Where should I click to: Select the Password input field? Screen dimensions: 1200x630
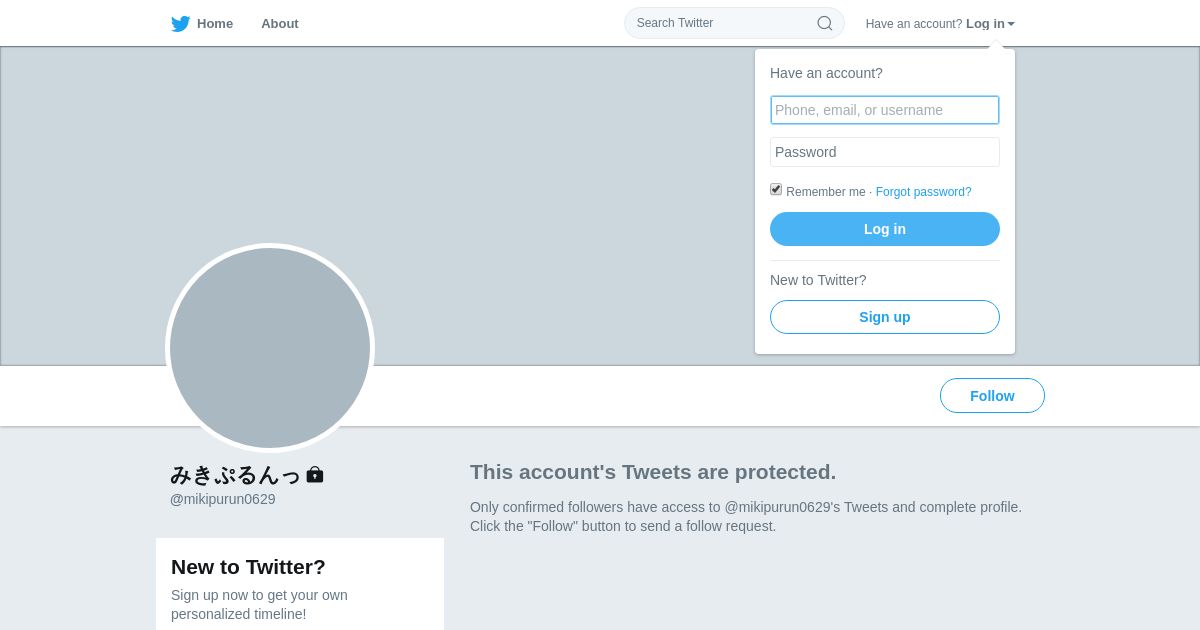[884, 152]
